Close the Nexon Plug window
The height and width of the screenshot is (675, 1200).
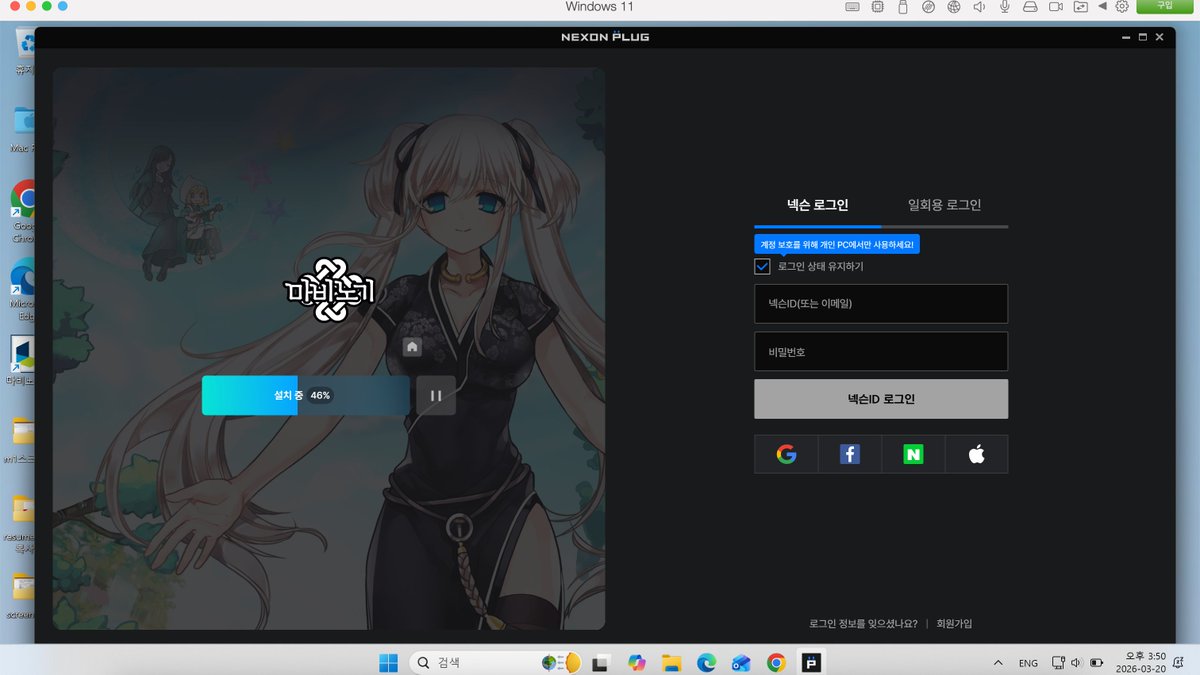click(x=1159, y=37)
